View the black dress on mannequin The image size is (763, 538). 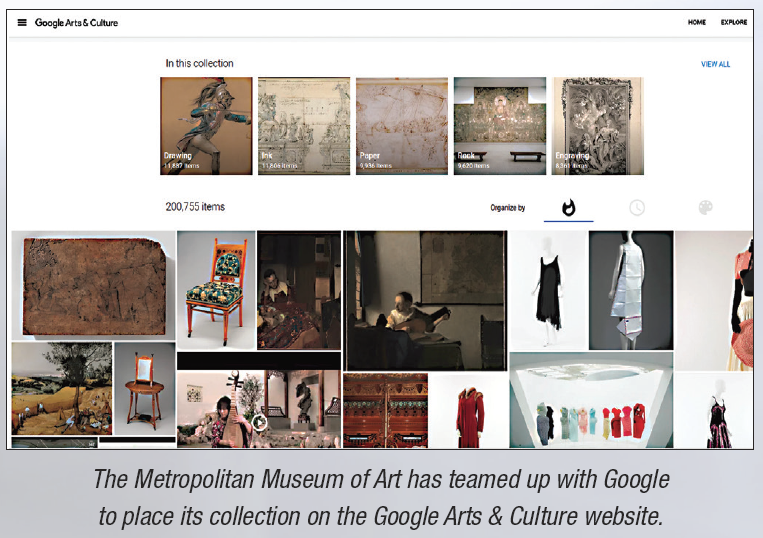coord(548,290)
